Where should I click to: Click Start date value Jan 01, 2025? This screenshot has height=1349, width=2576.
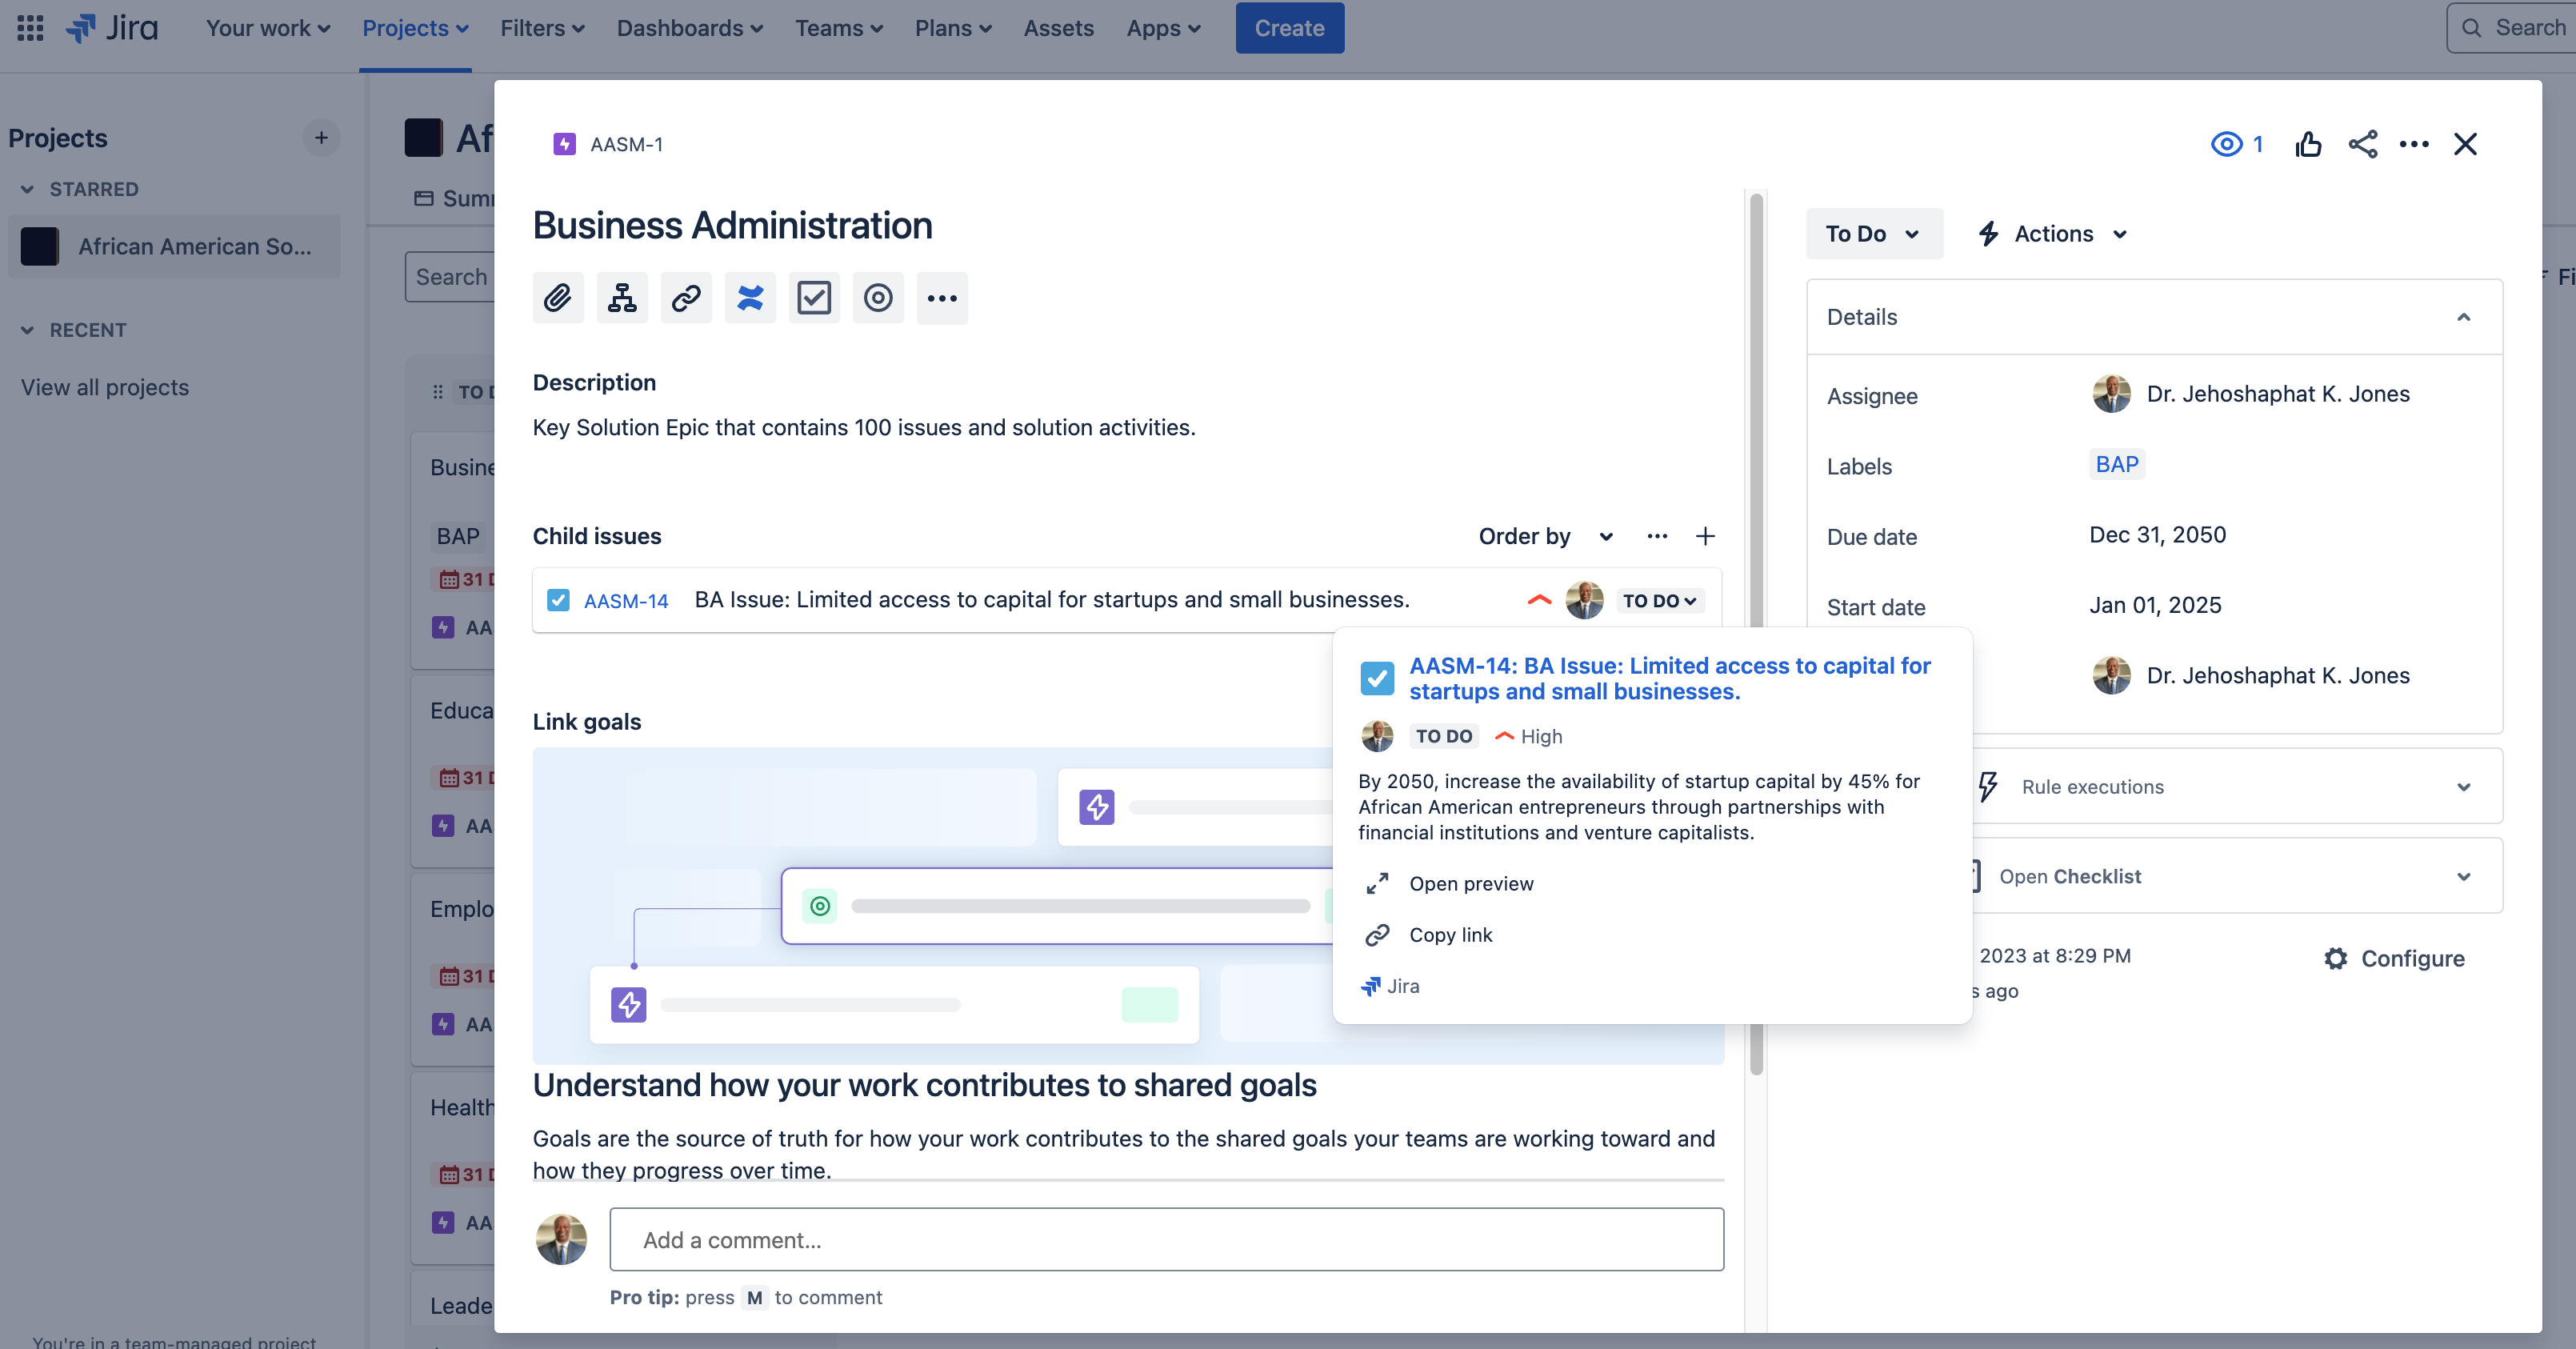2155,605
